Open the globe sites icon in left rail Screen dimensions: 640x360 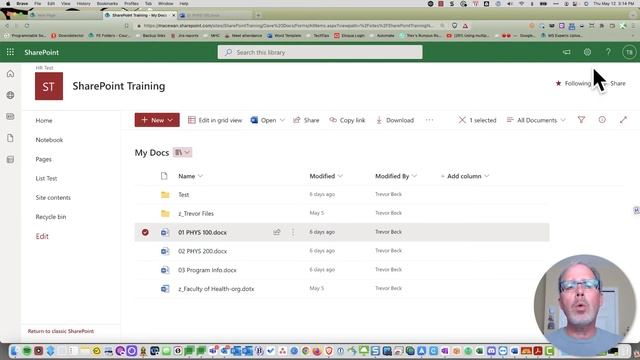point(11,95)
